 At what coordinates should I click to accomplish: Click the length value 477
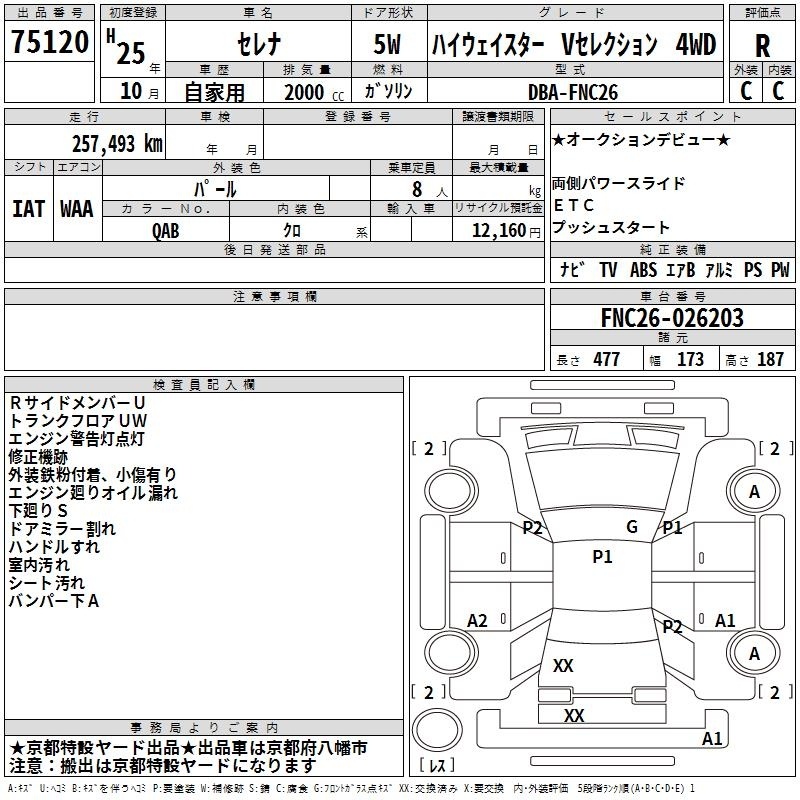click(606, 359)
